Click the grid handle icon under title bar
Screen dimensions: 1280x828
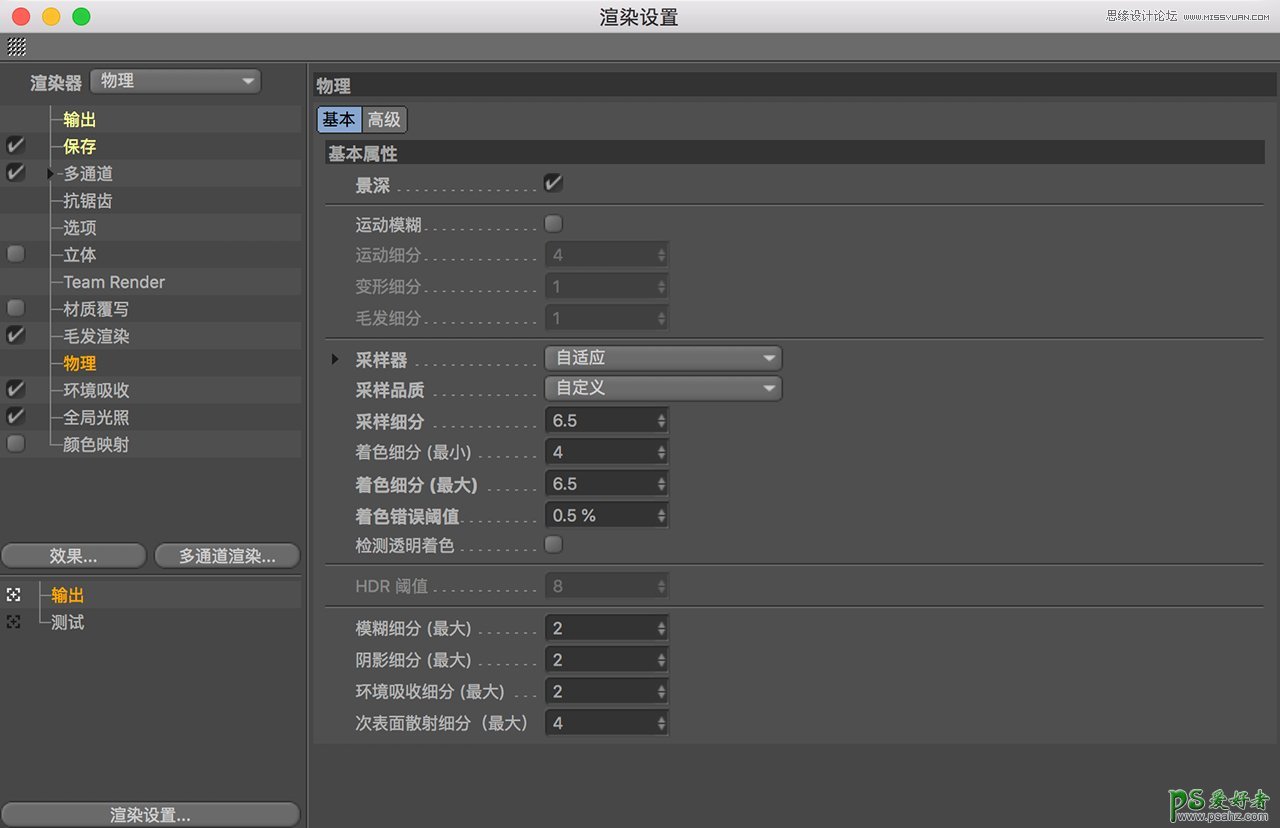click(17, 47)
